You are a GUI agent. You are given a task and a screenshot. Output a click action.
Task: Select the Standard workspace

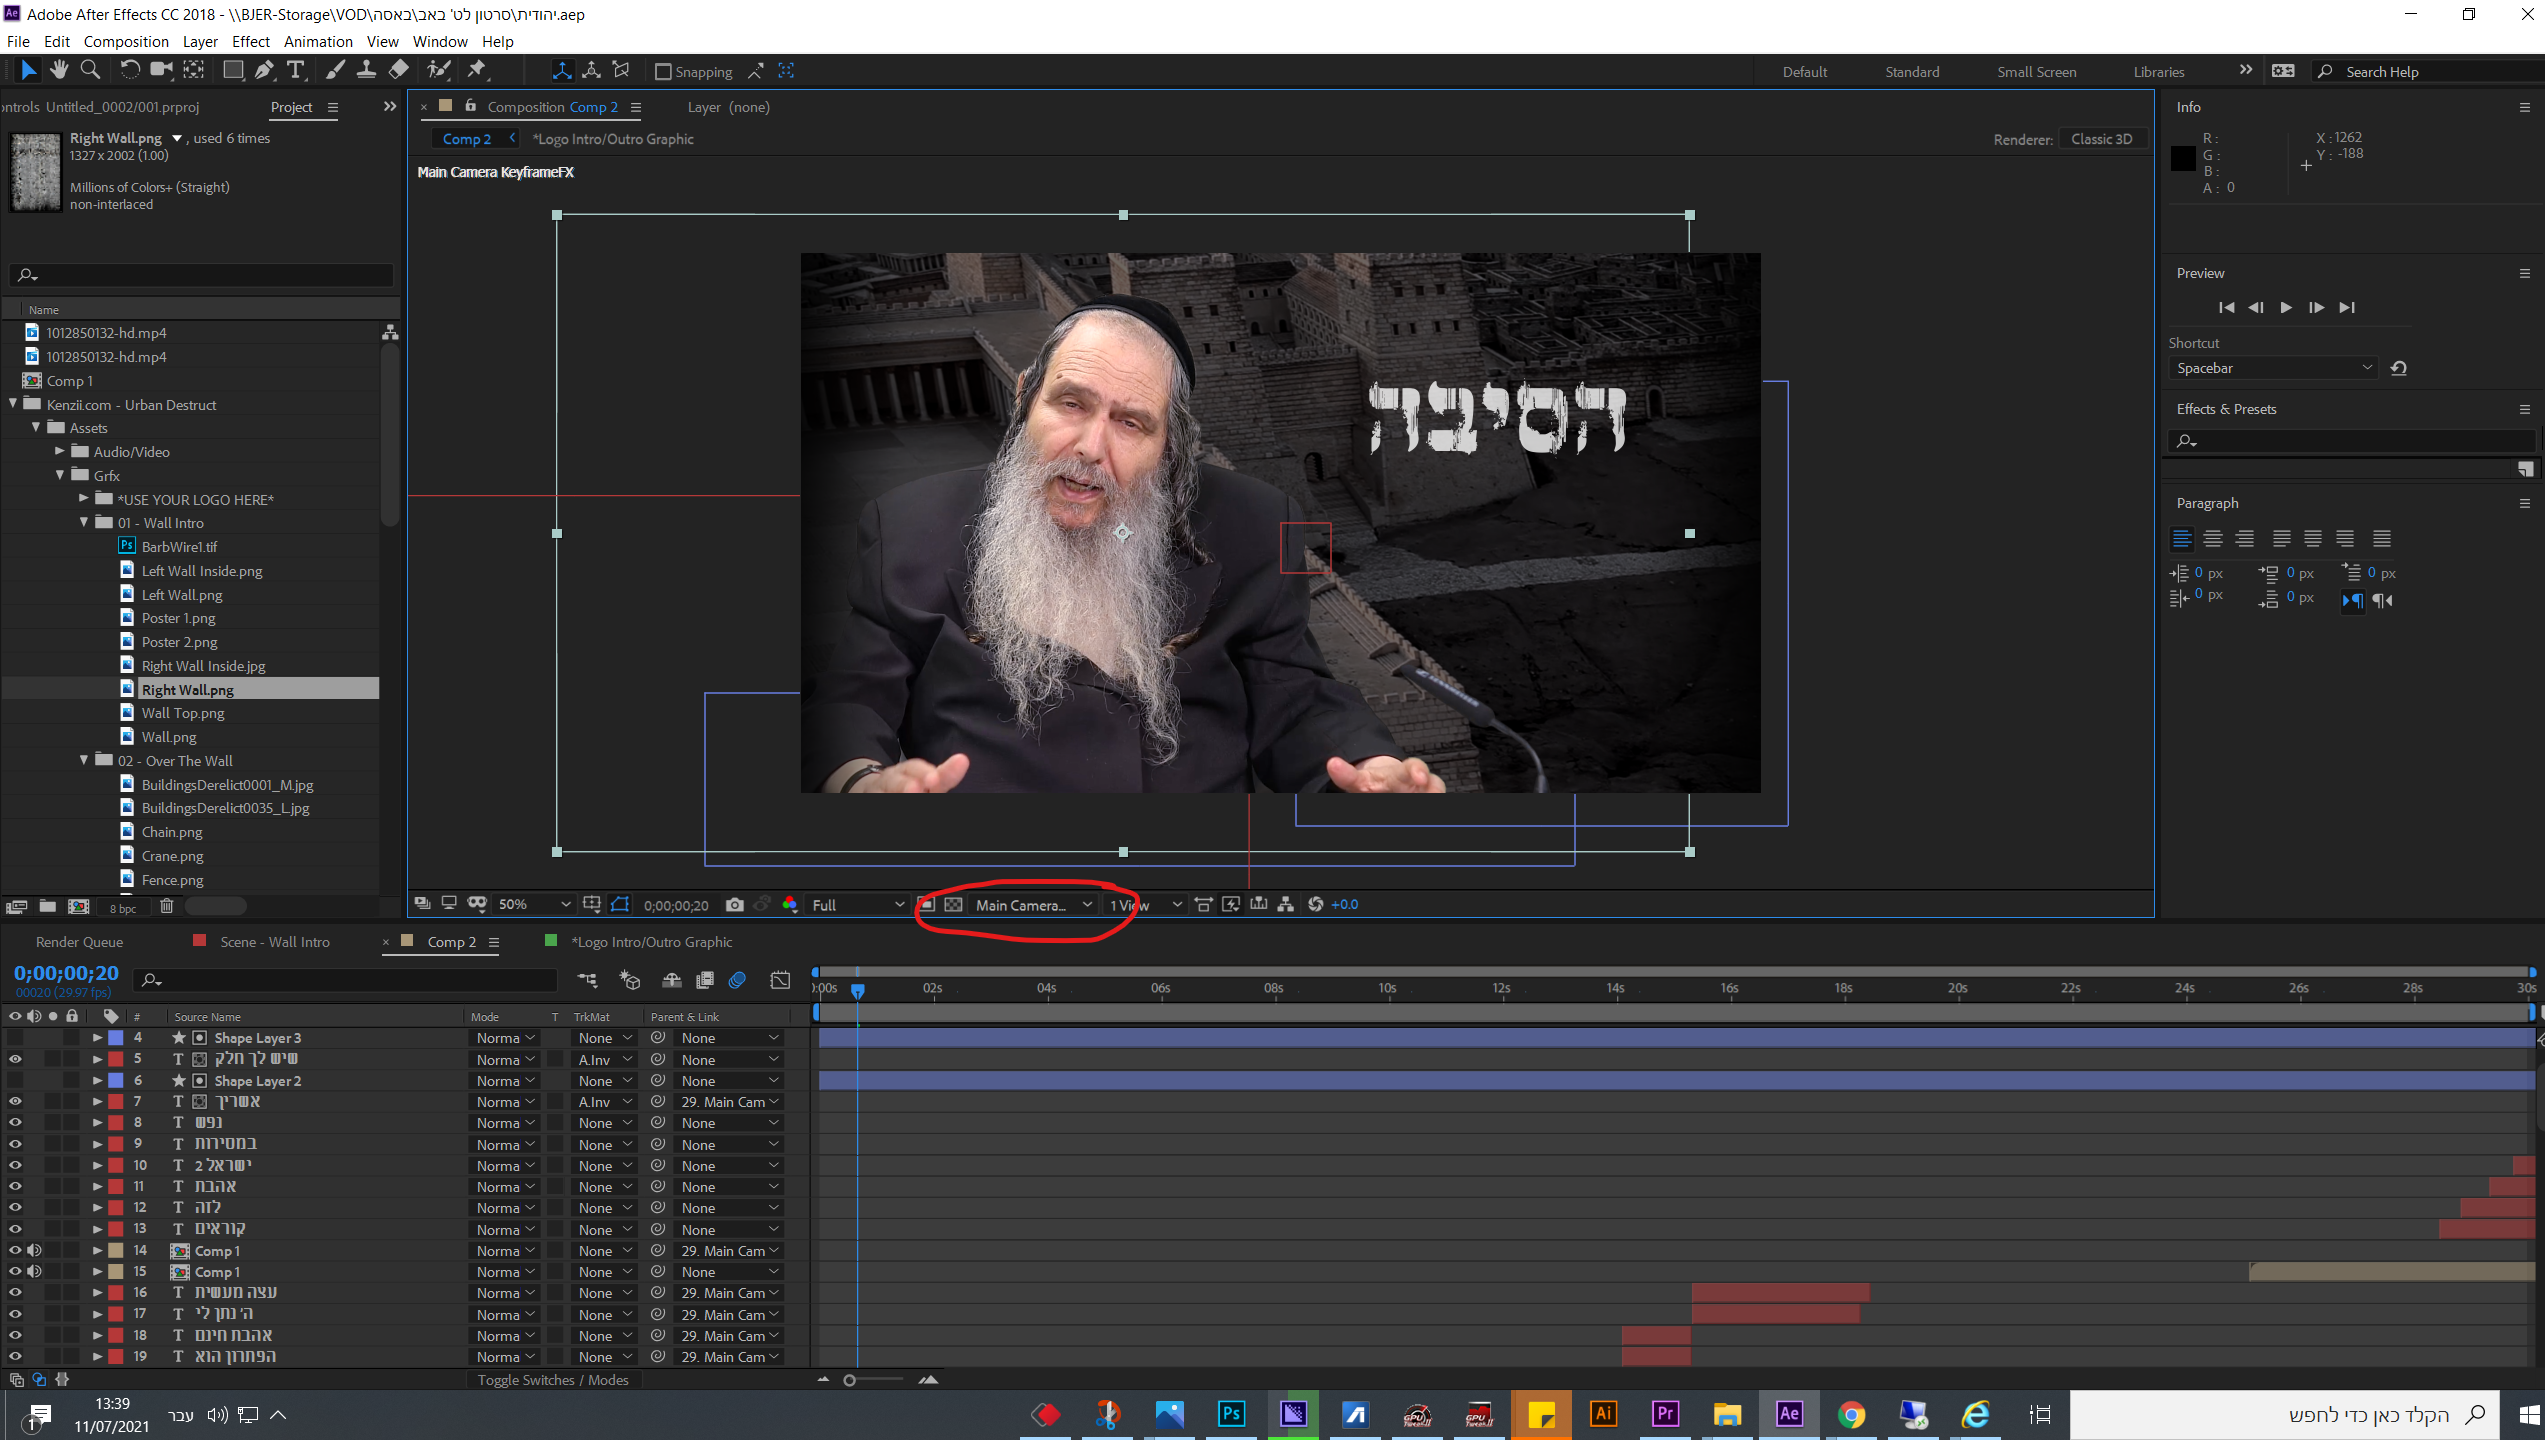coord(1911,72)
